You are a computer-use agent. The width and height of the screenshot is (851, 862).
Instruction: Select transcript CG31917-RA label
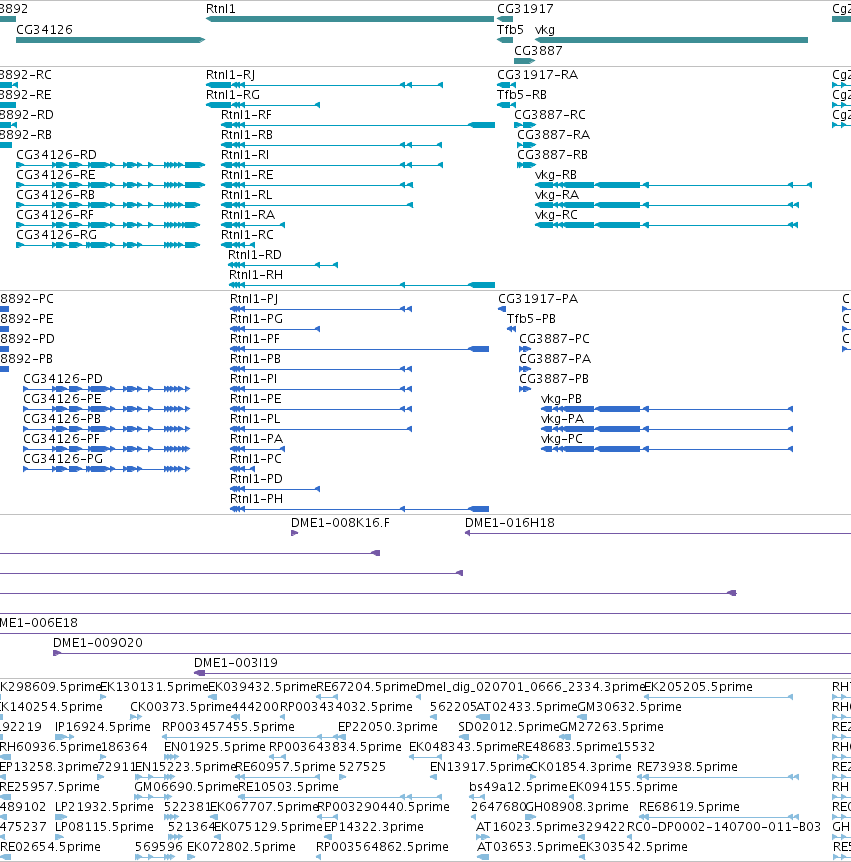click(537, 75)
